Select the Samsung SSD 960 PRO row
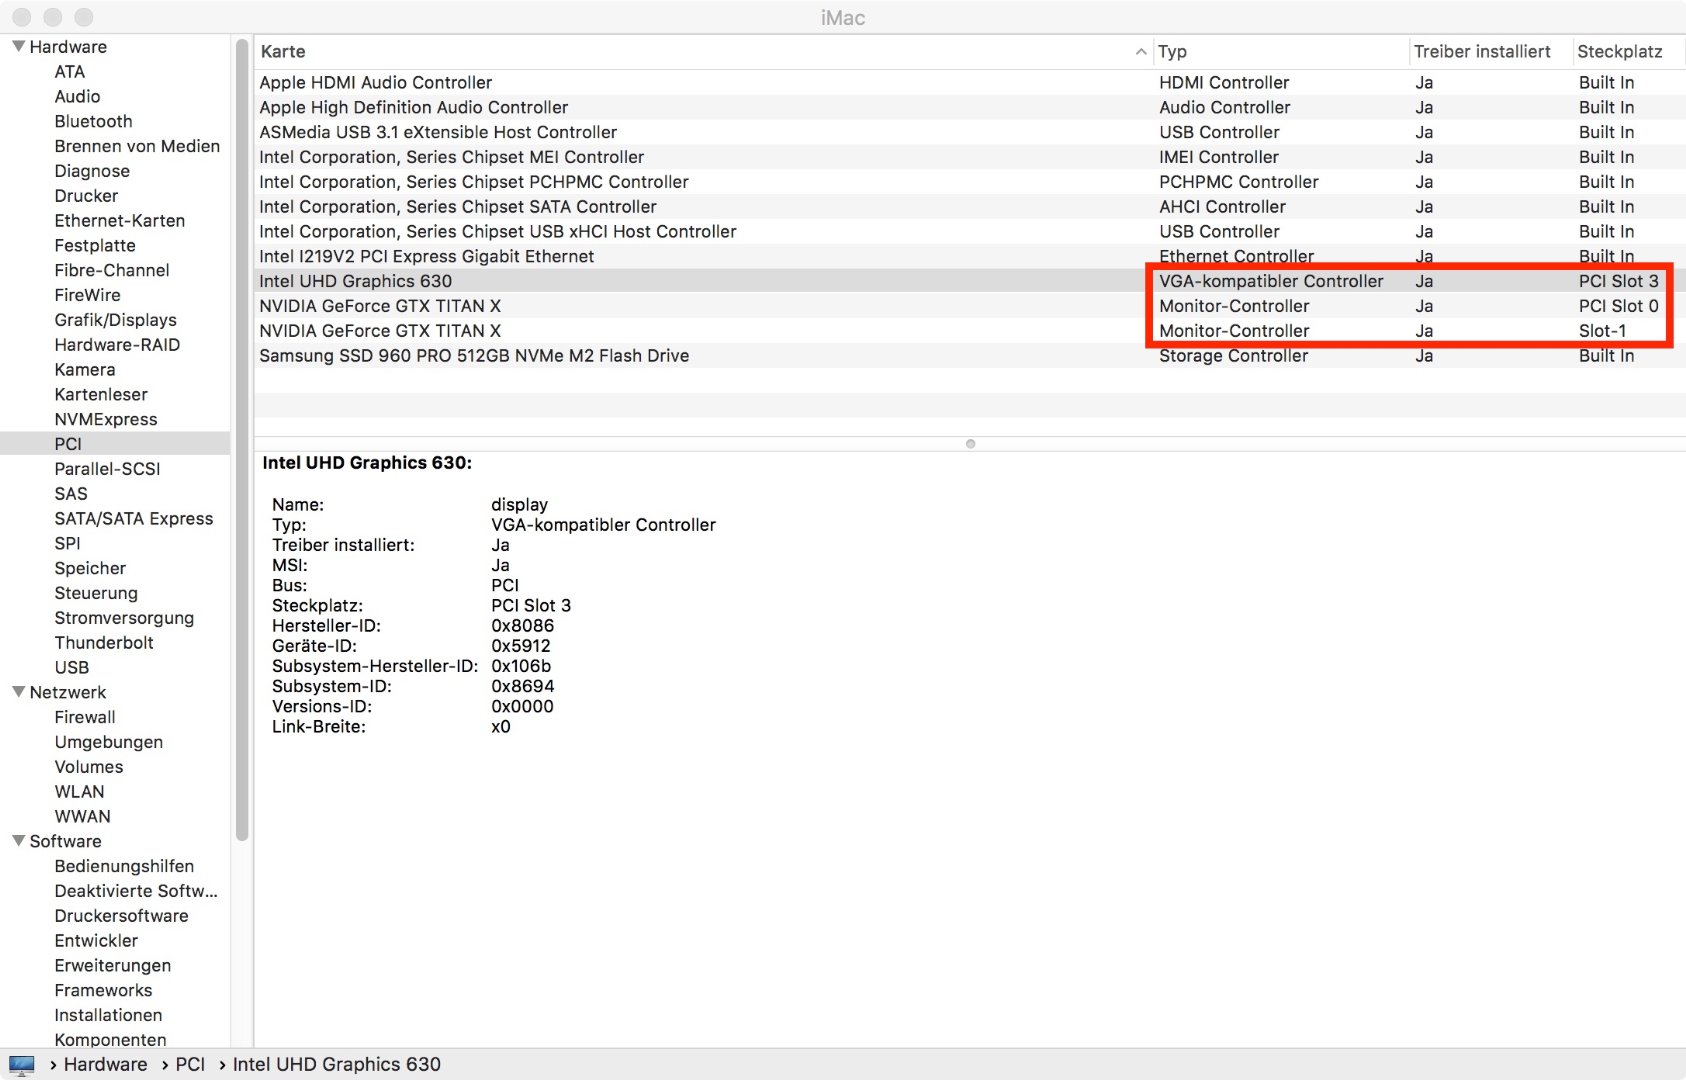 click(969, 355)
